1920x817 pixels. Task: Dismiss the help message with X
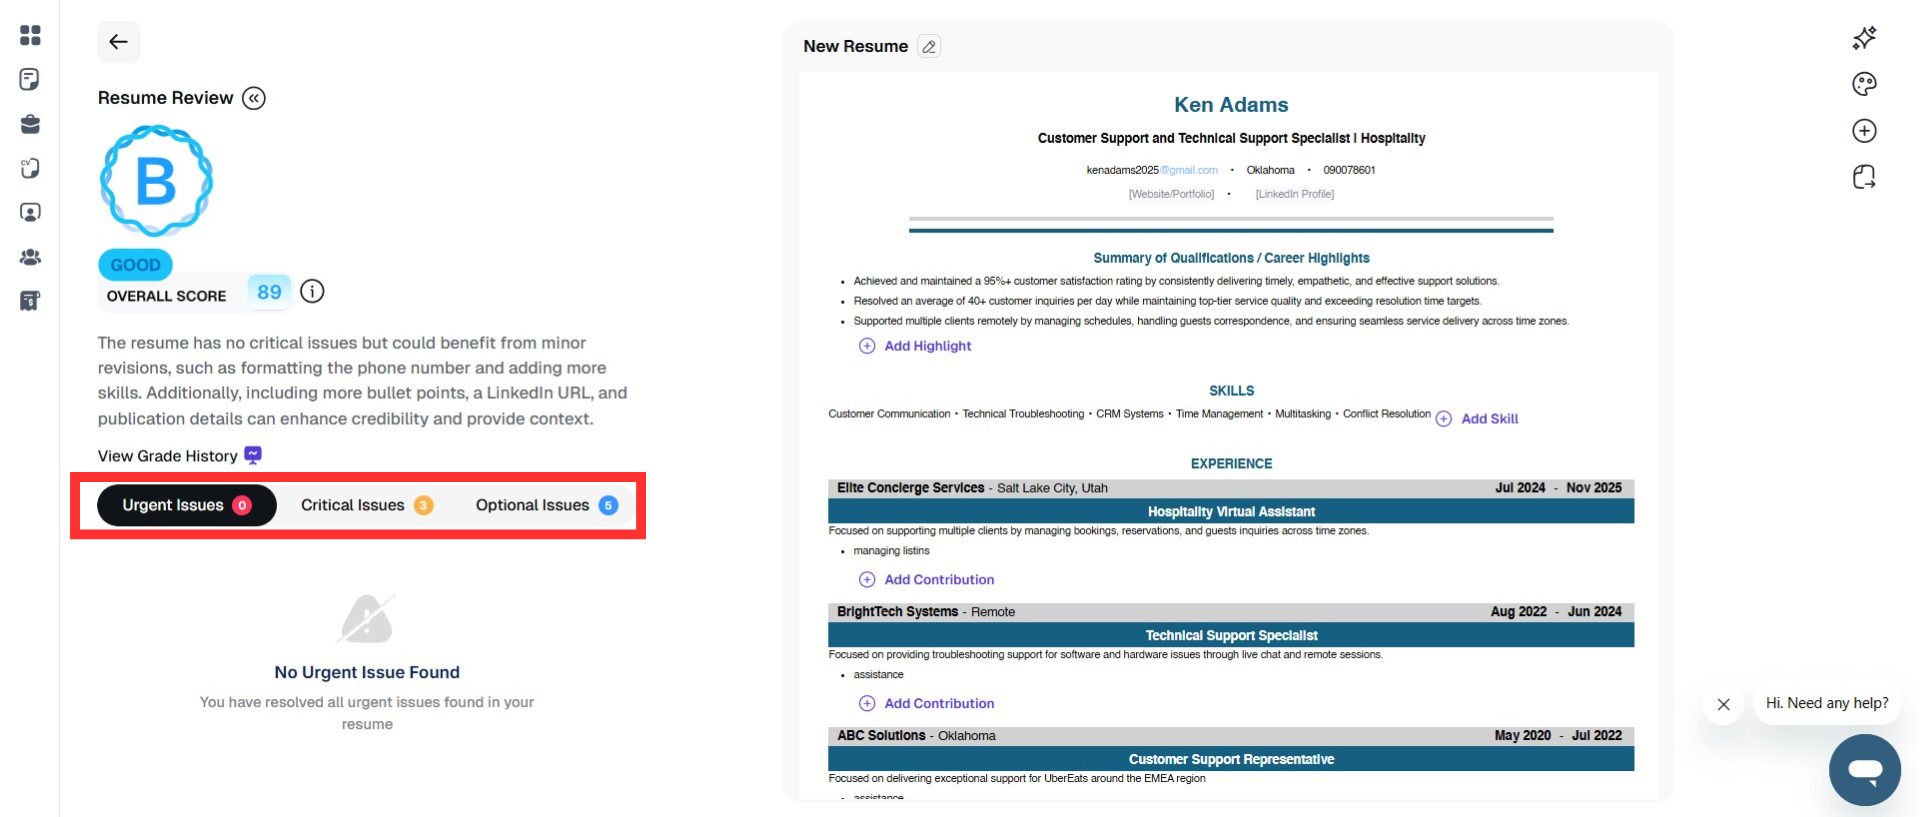tap(1723, 704)
